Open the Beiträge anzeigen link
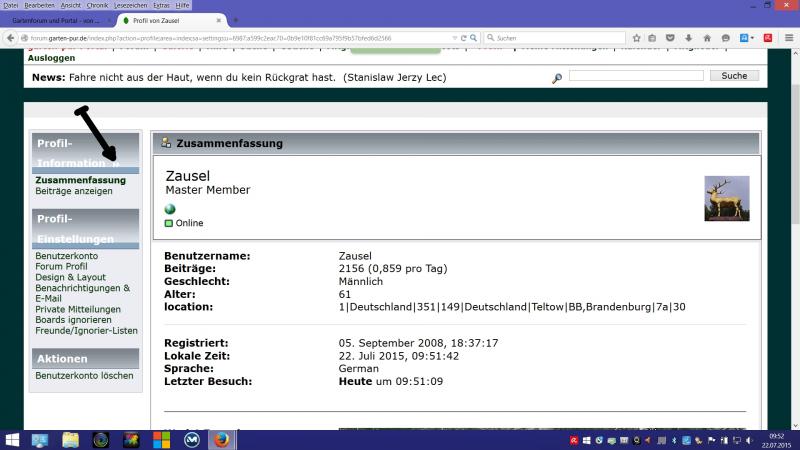Screen dimensions: 800x450 [x=74, y=191]
